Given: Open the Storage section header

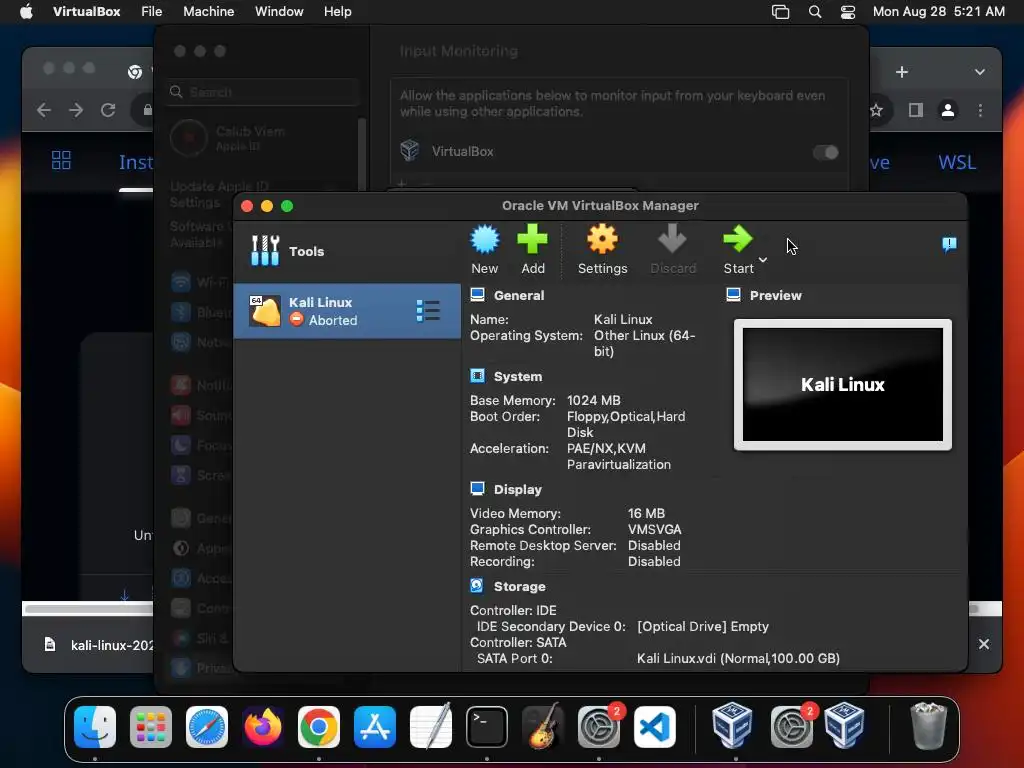Looking at the screenshot, I should [519, 586].
